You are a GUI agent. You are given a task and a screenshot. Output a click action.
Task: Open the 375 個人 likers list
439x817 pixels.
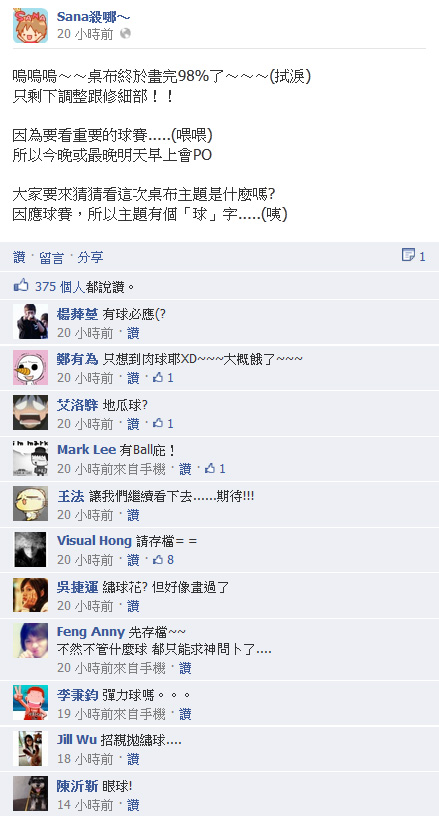click(x=59, y=286)
